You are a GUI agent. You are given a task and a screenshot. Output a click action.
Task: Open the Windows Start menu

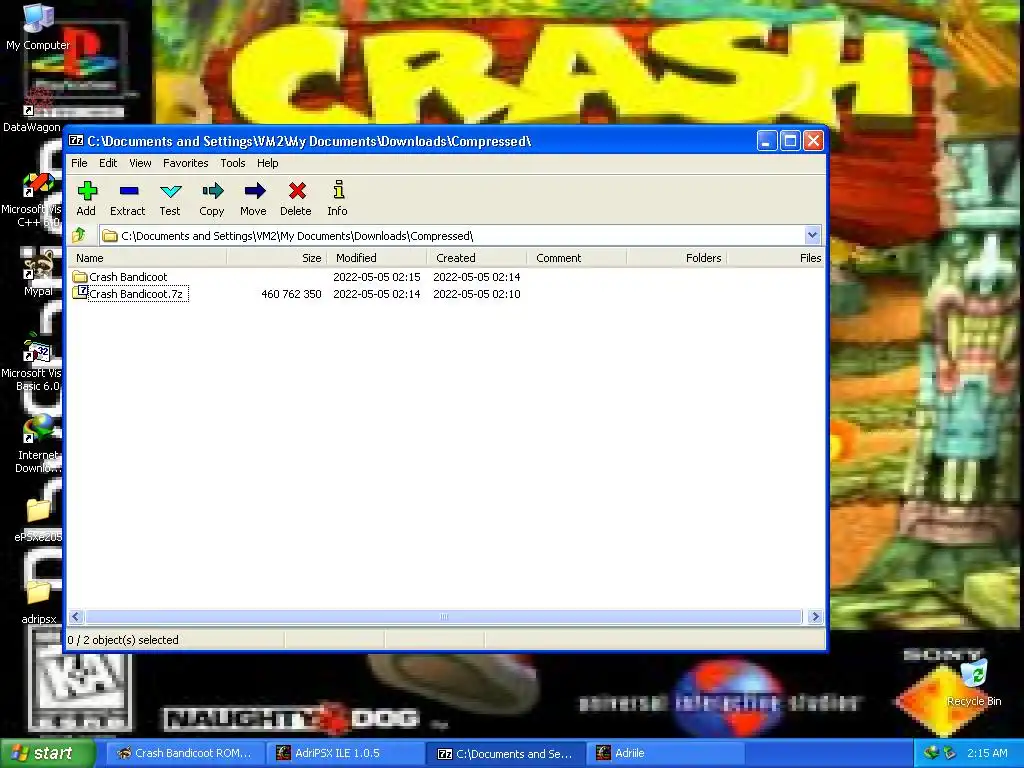coord(47,753)
